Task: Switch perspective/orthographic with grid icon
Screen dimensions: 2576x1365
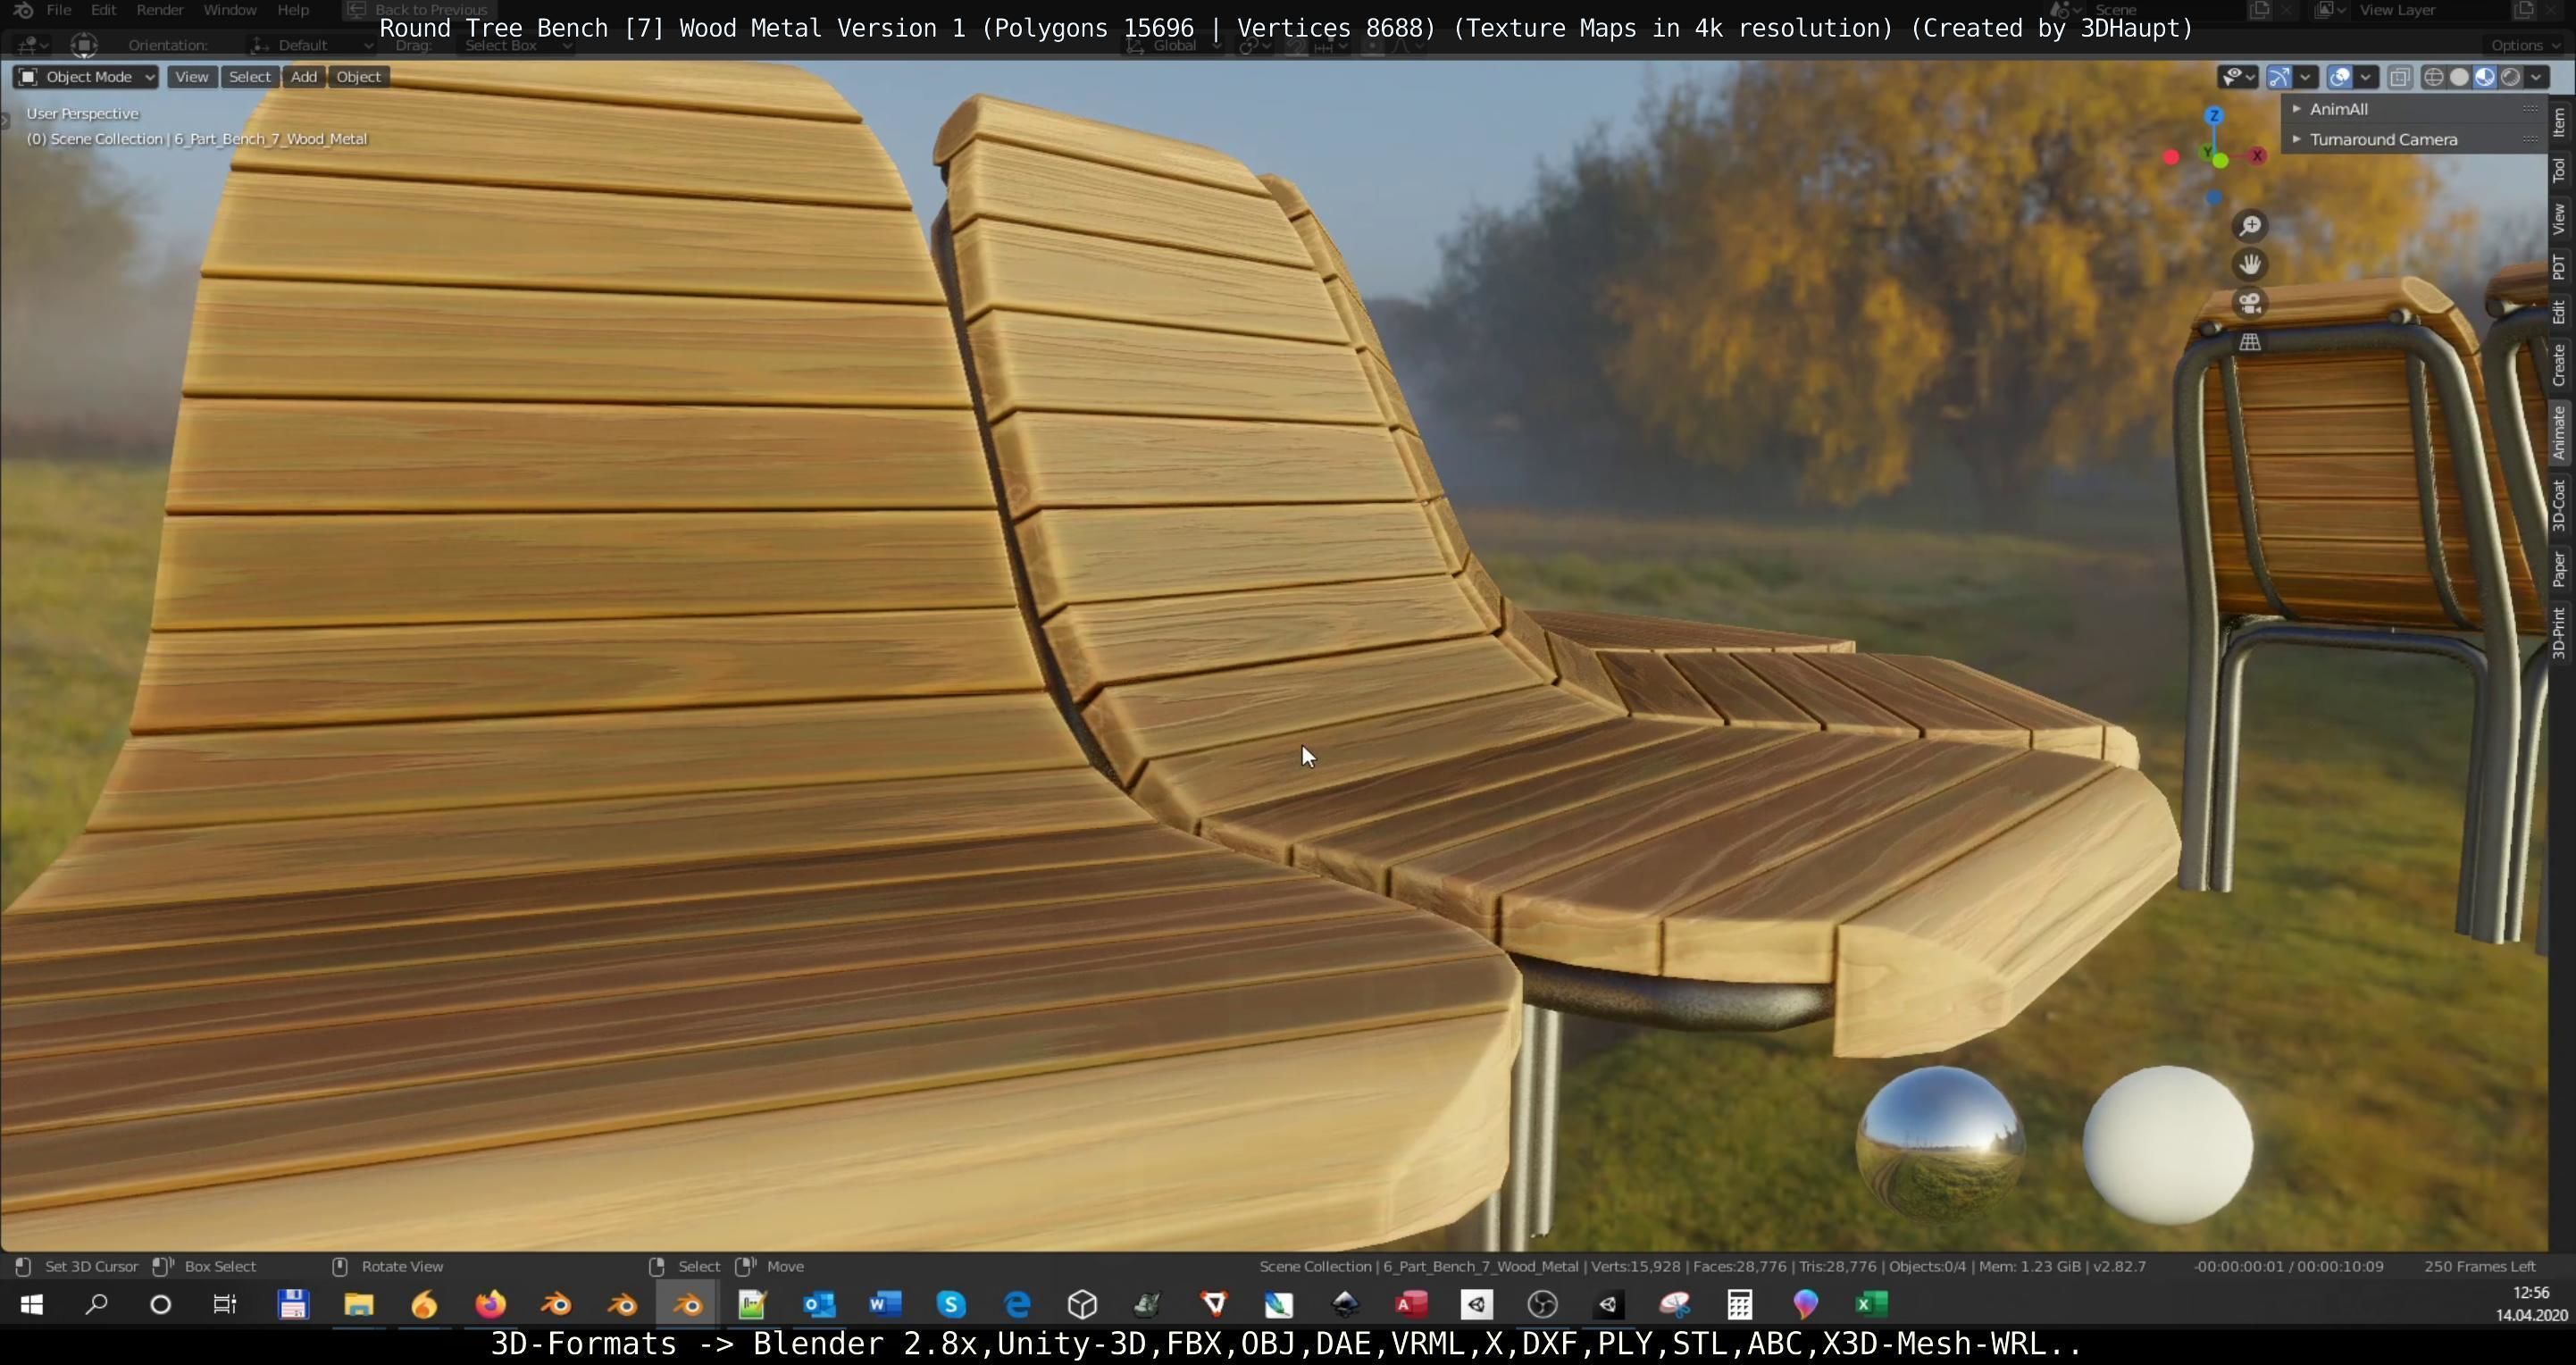Action: tap(2249, 342)
